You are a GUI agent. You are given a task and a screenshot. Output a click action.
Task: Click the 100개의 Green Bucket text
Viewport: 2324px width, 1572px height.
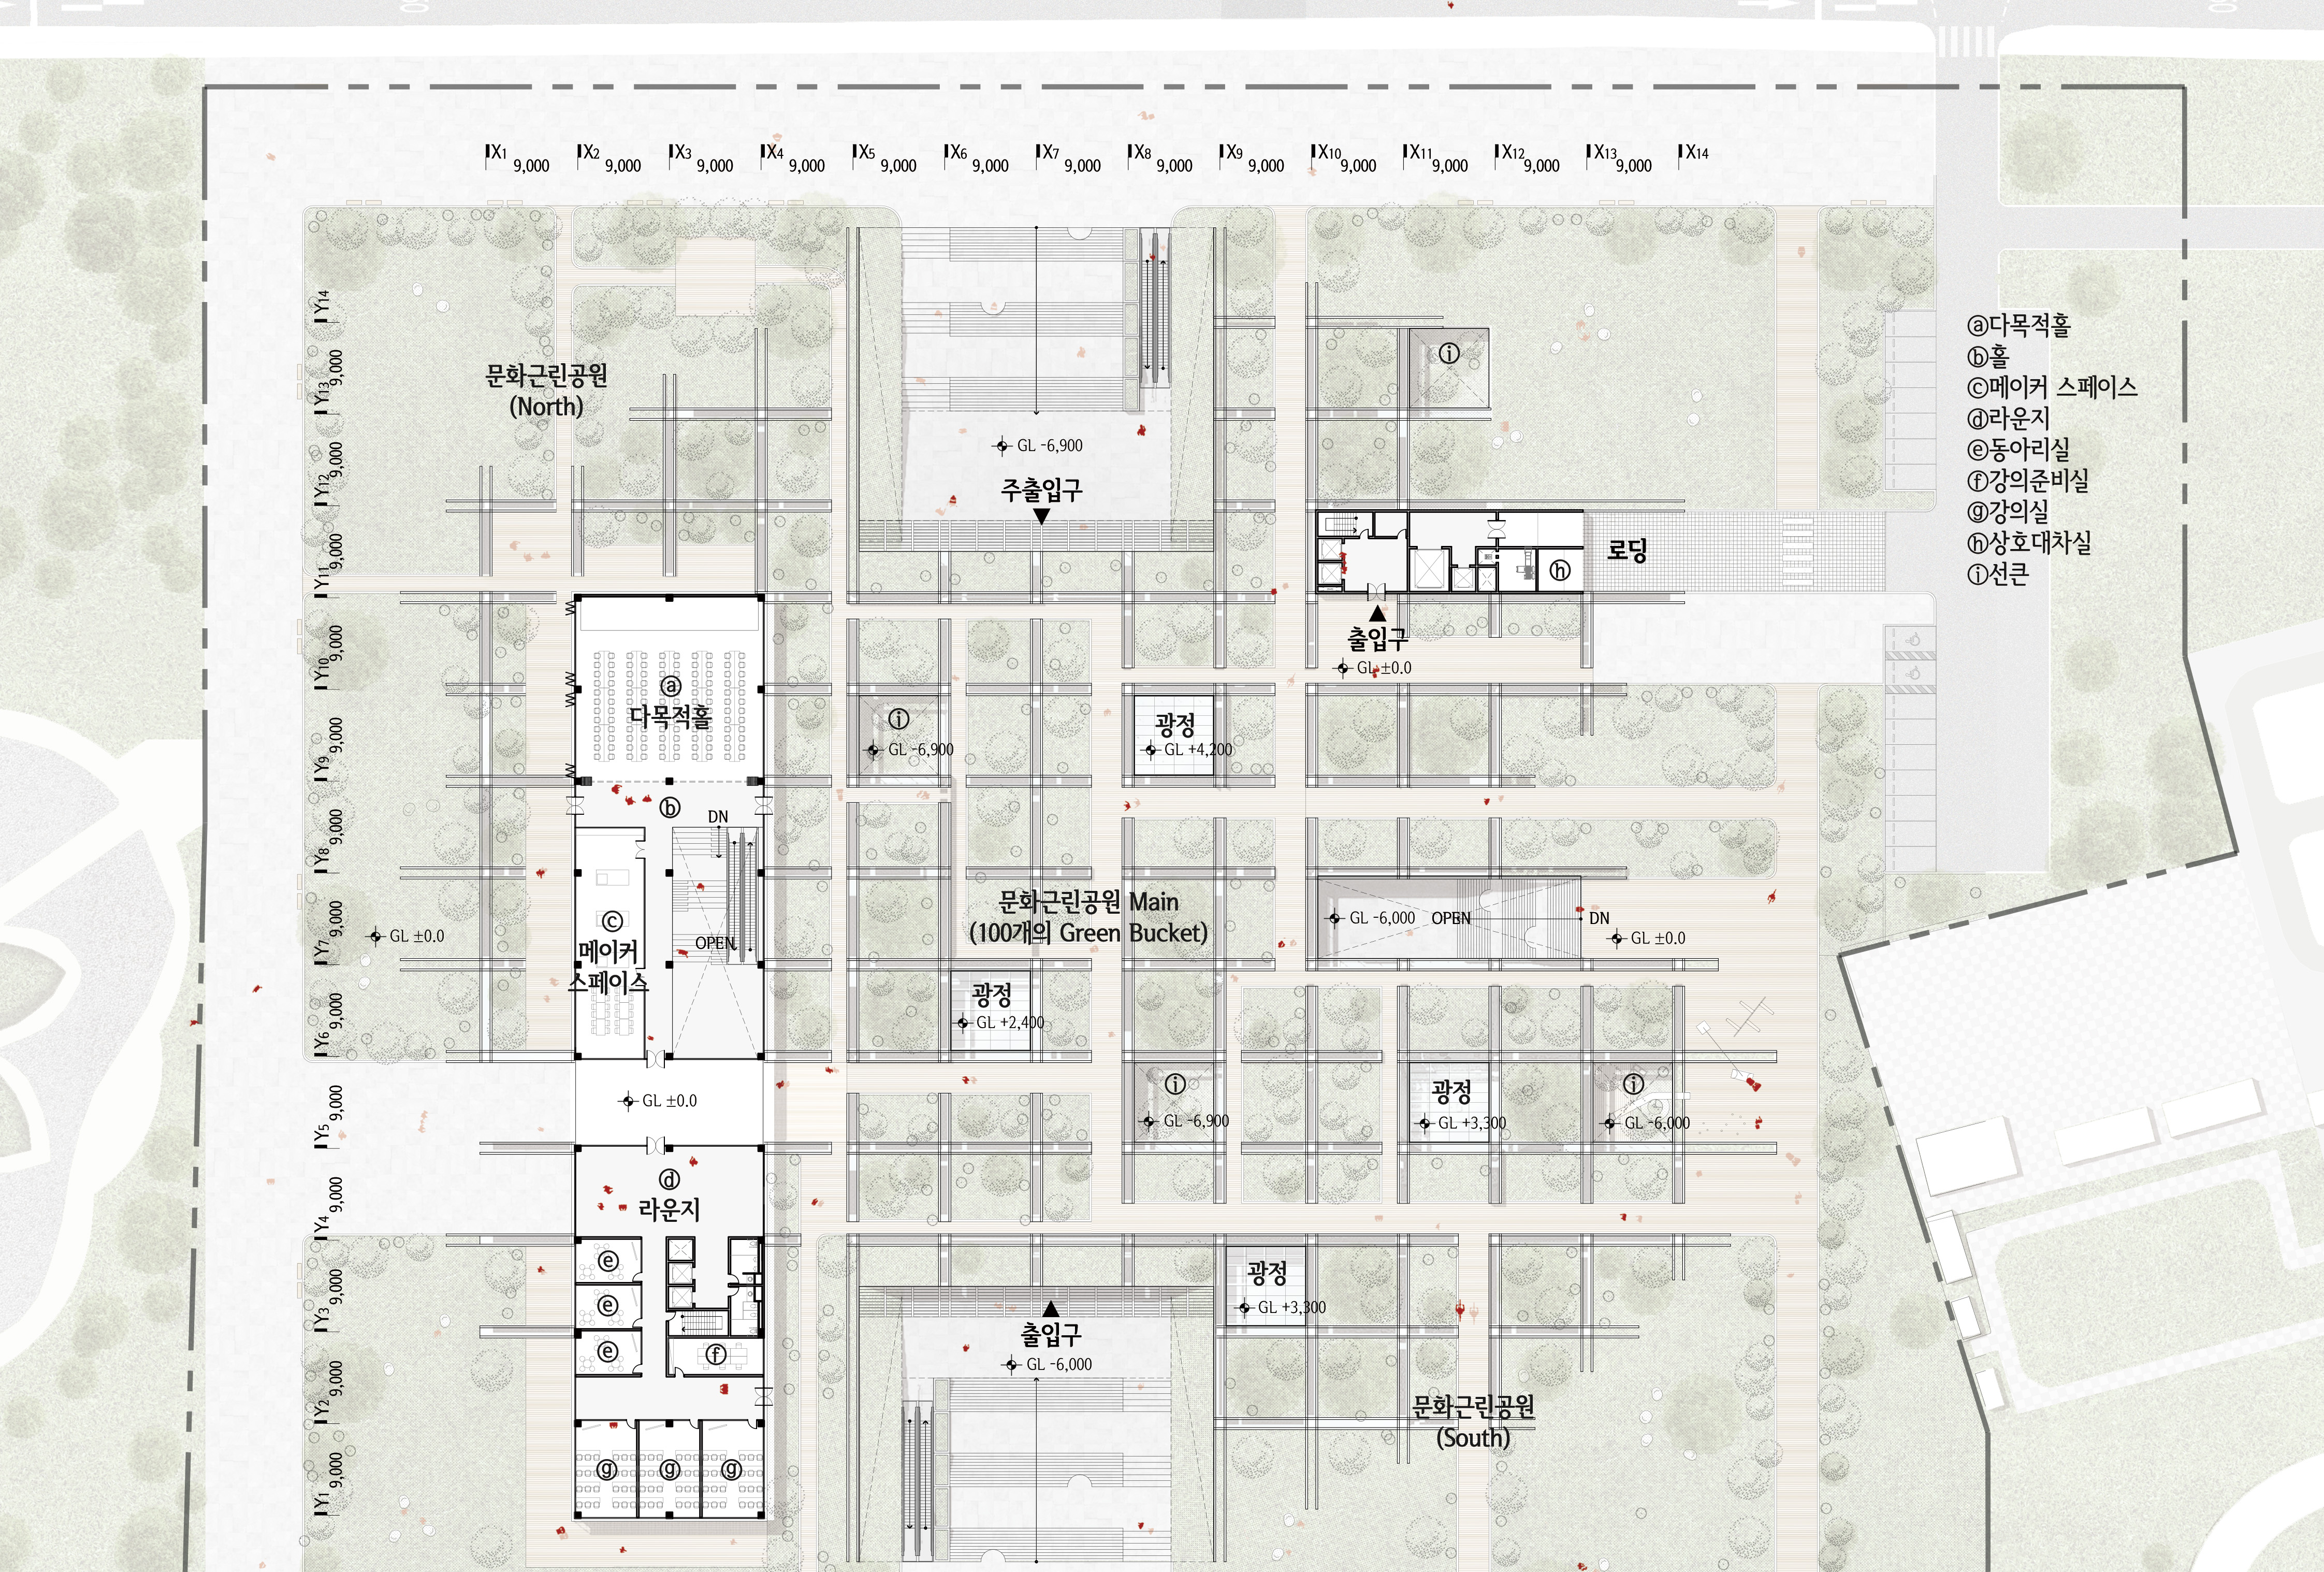(1088, 933)
